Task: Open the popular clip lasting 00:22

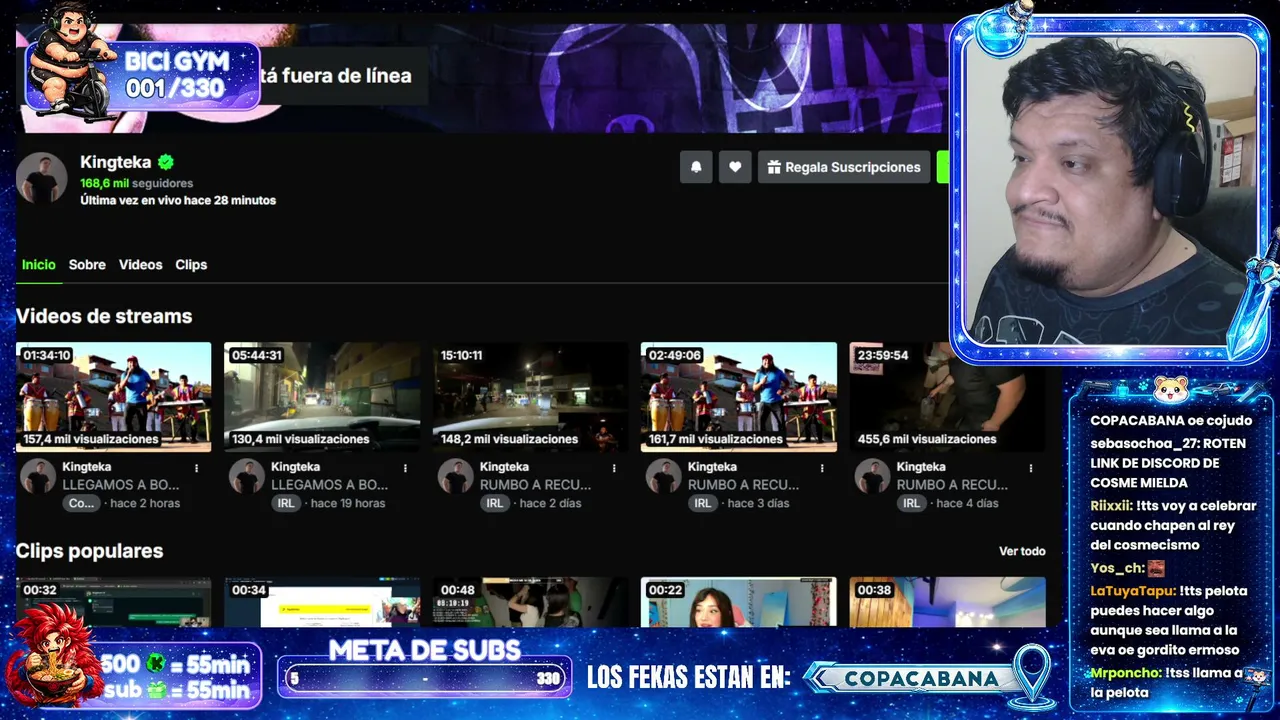Action: pos(739,602)
